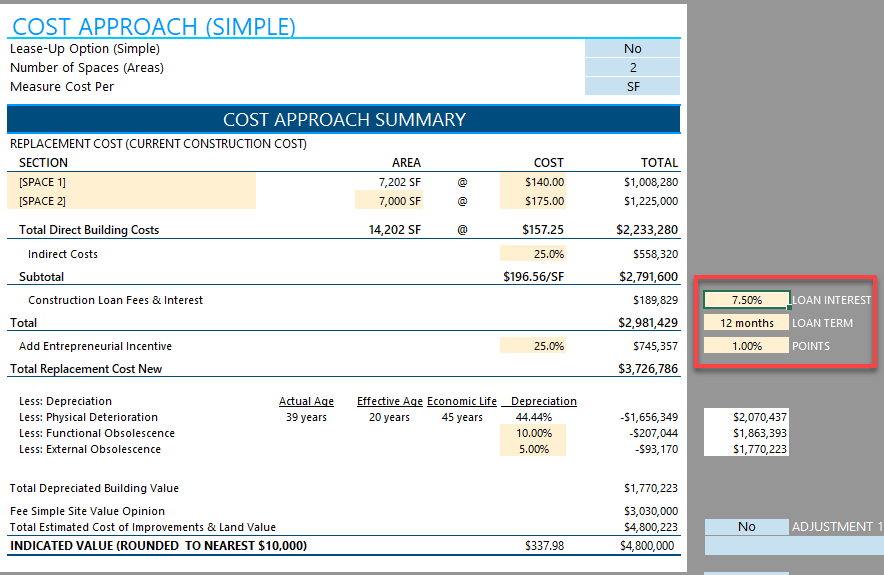Click the 7,000 SF area cell
Image resolution: width=884 pixels, height=575 pixels.
point(389,201)
